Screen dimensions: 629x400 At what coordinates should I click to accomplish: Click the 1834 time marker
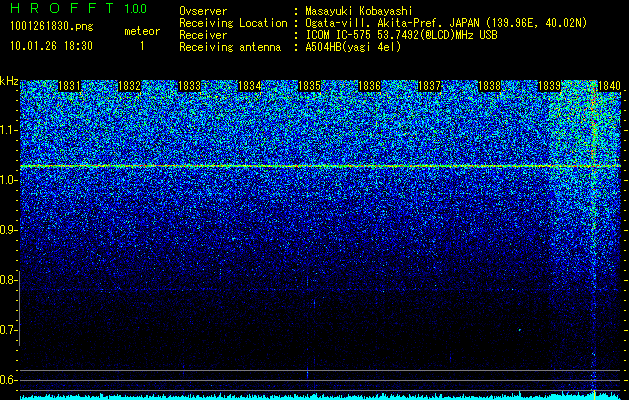point(249,86)
